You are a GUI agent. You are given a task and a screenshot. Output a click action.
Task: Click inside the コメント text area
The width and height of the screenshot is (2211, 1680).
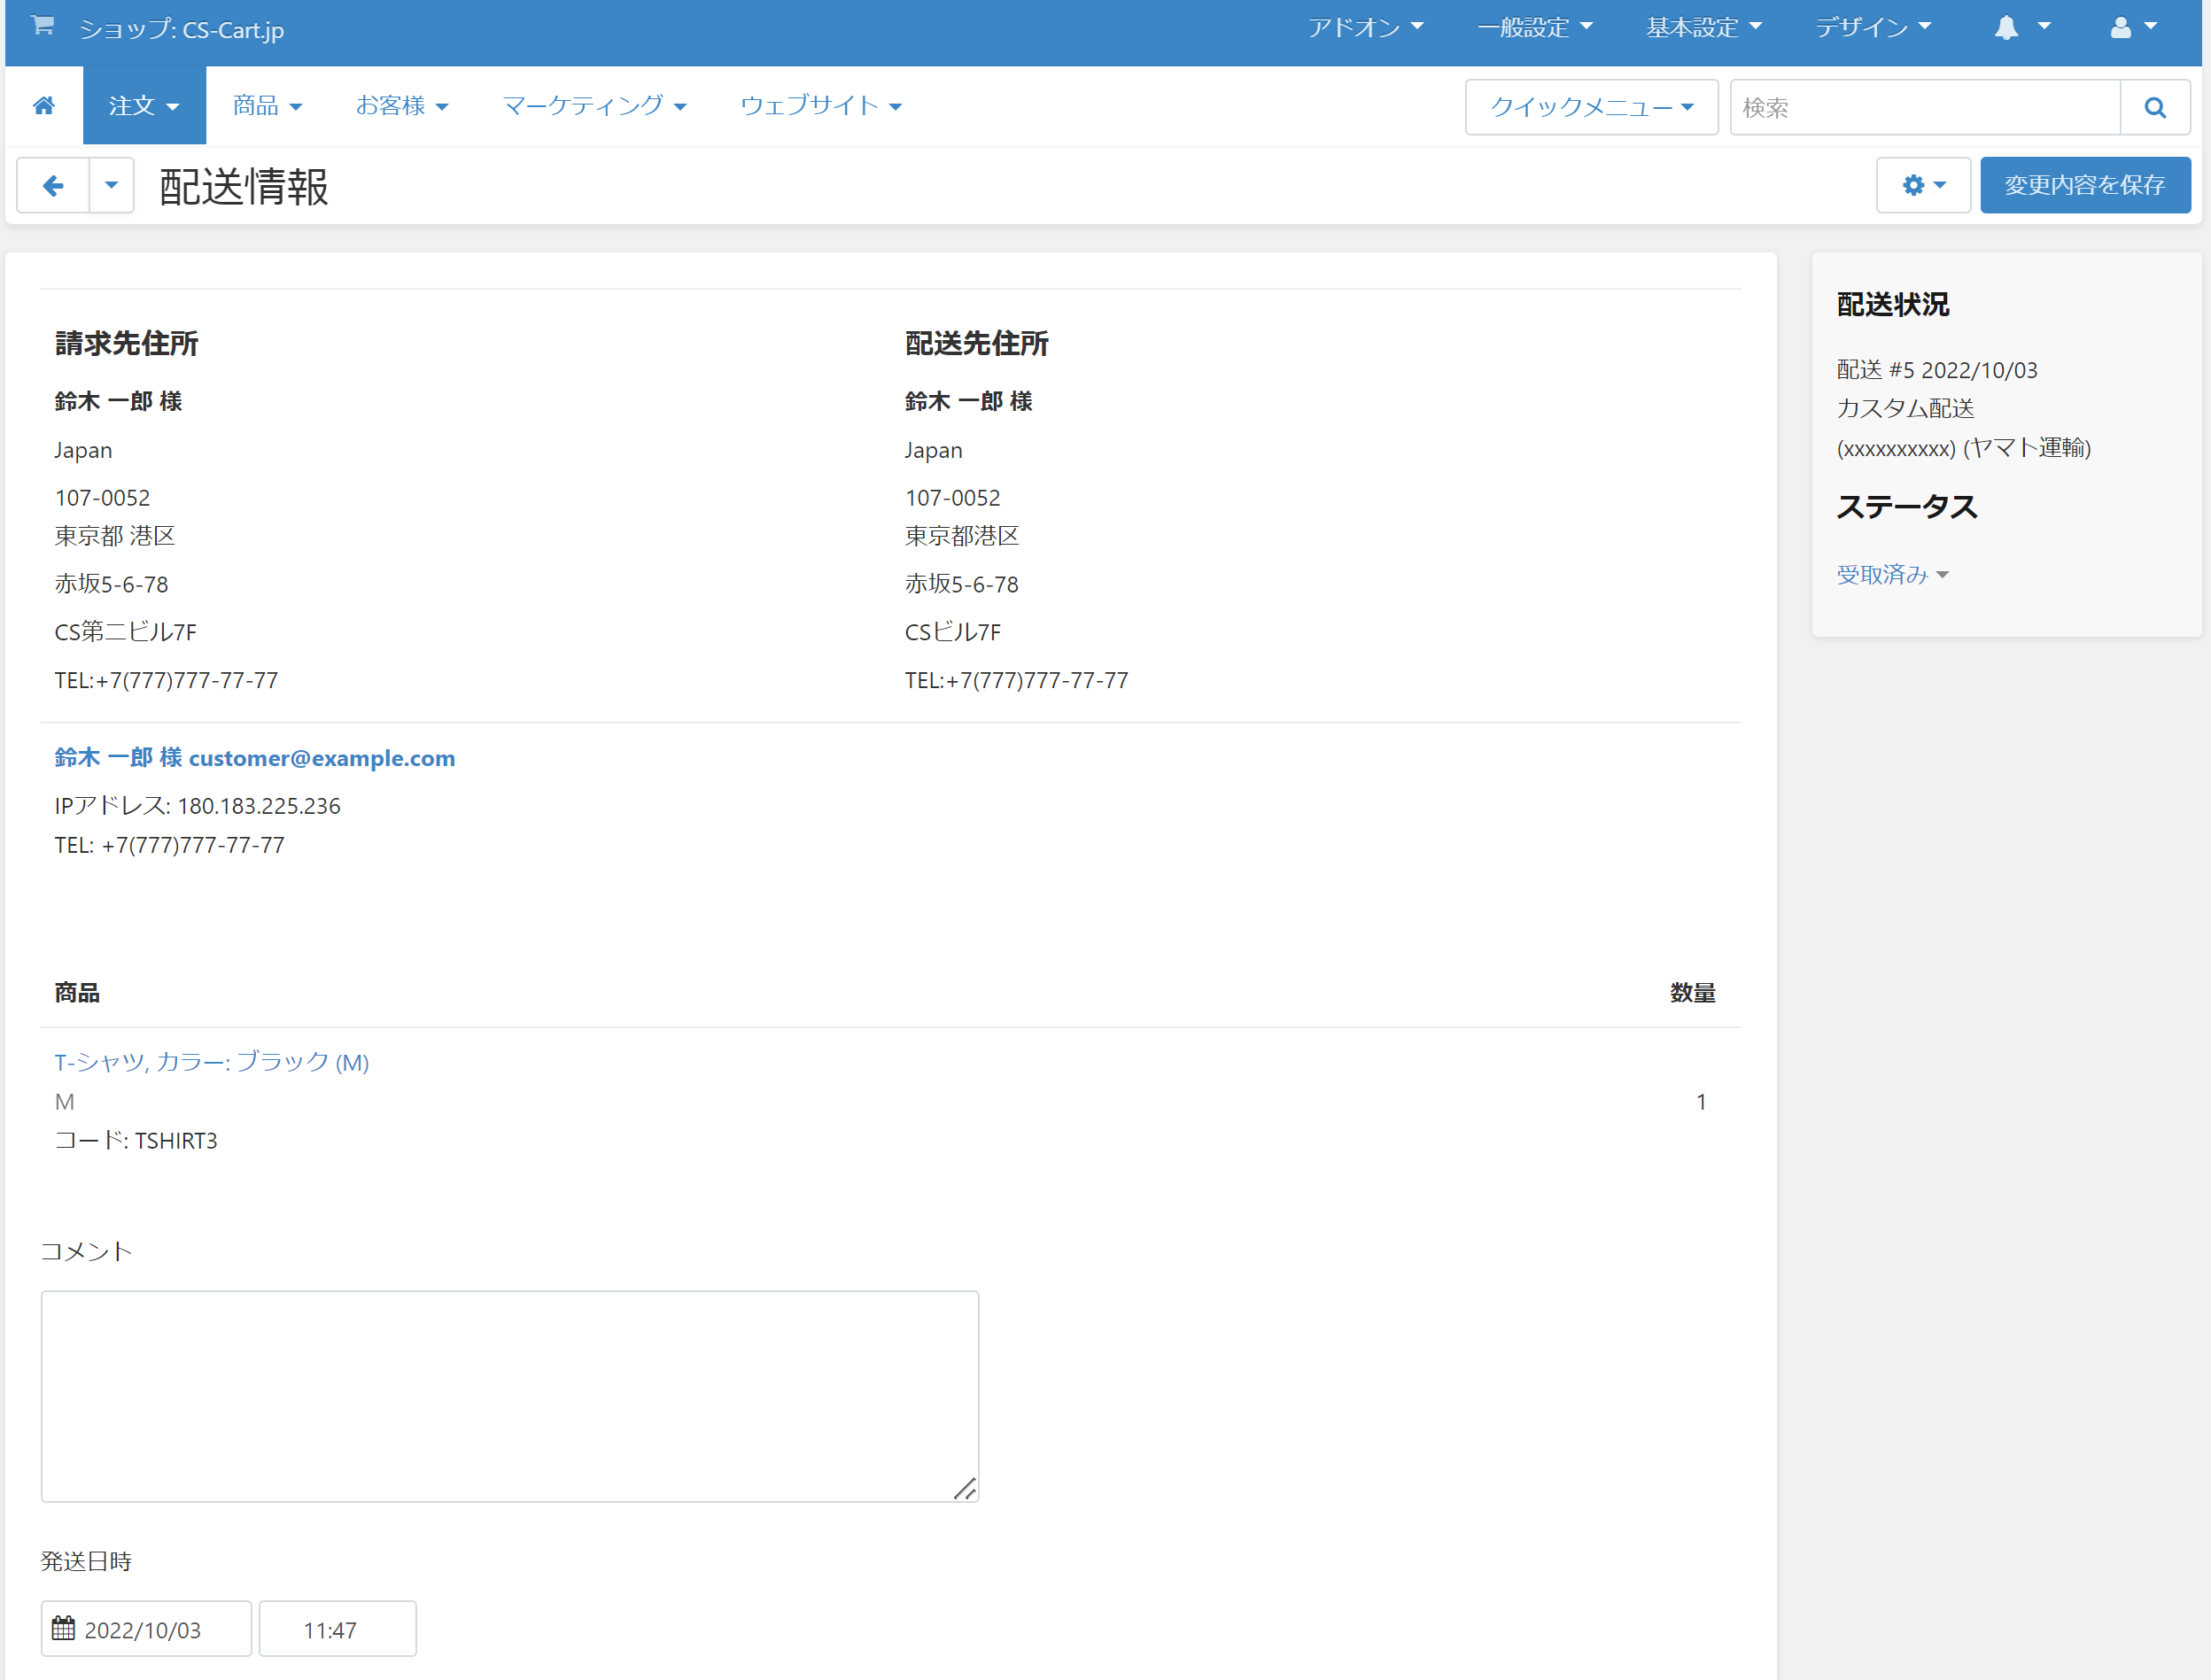click(x=510, y=1396)
